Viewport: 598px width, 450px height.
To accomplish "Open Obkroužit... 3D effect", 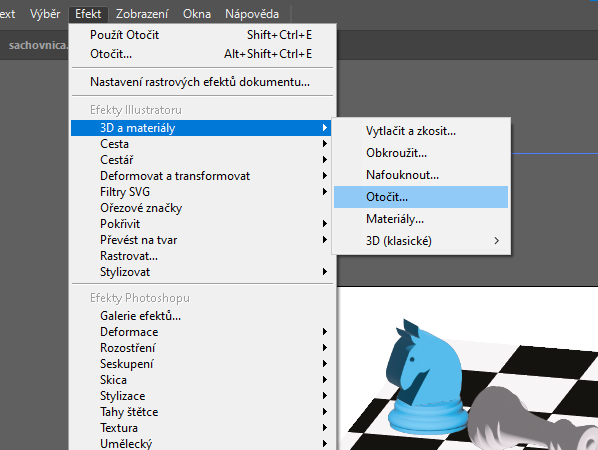I will [421, 153].
